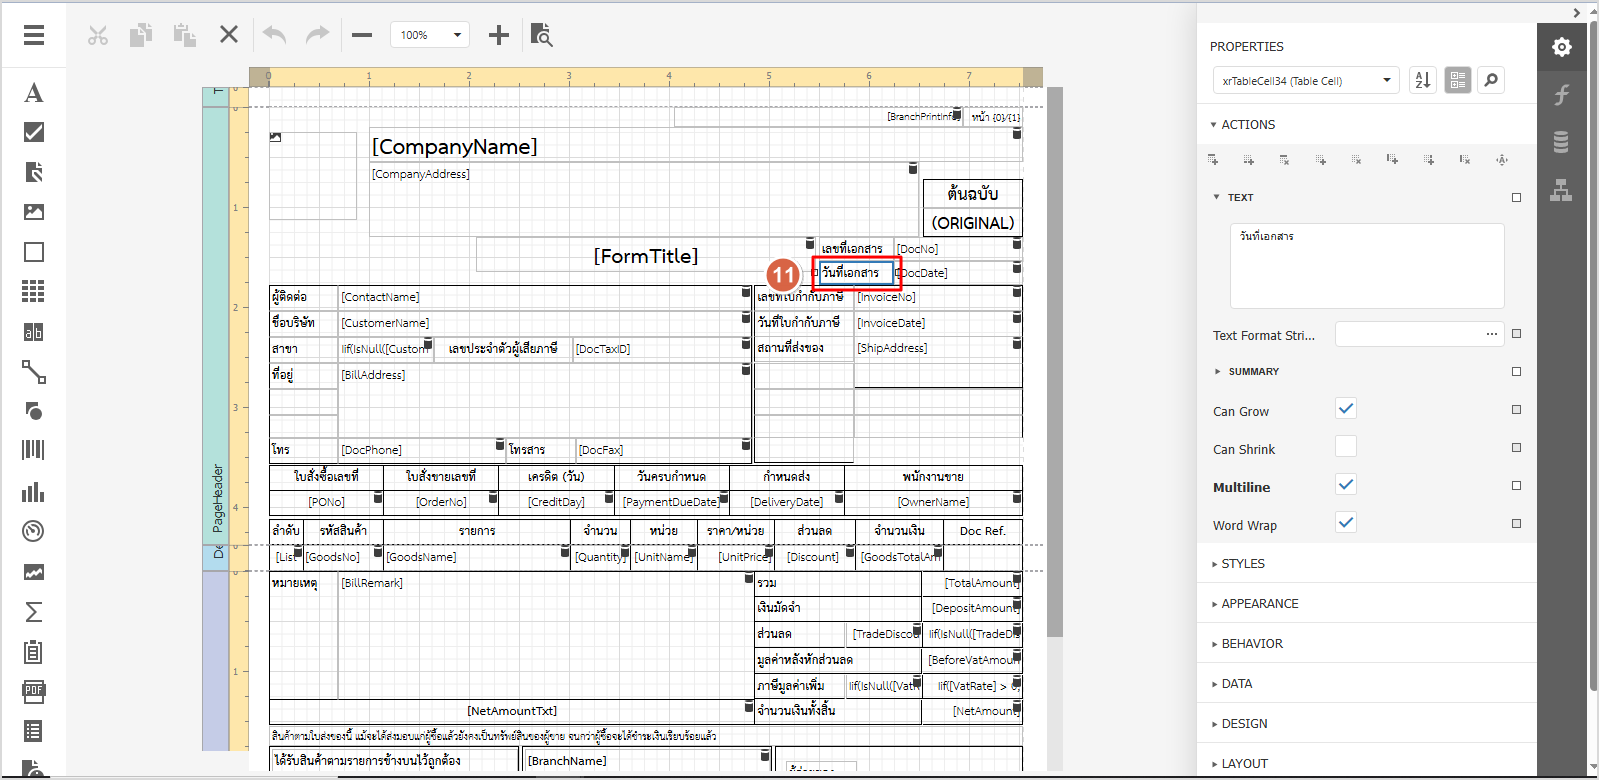Click the Cut scissors icon
Viewport: 1599px width, 780px height.
click(97, 35)
